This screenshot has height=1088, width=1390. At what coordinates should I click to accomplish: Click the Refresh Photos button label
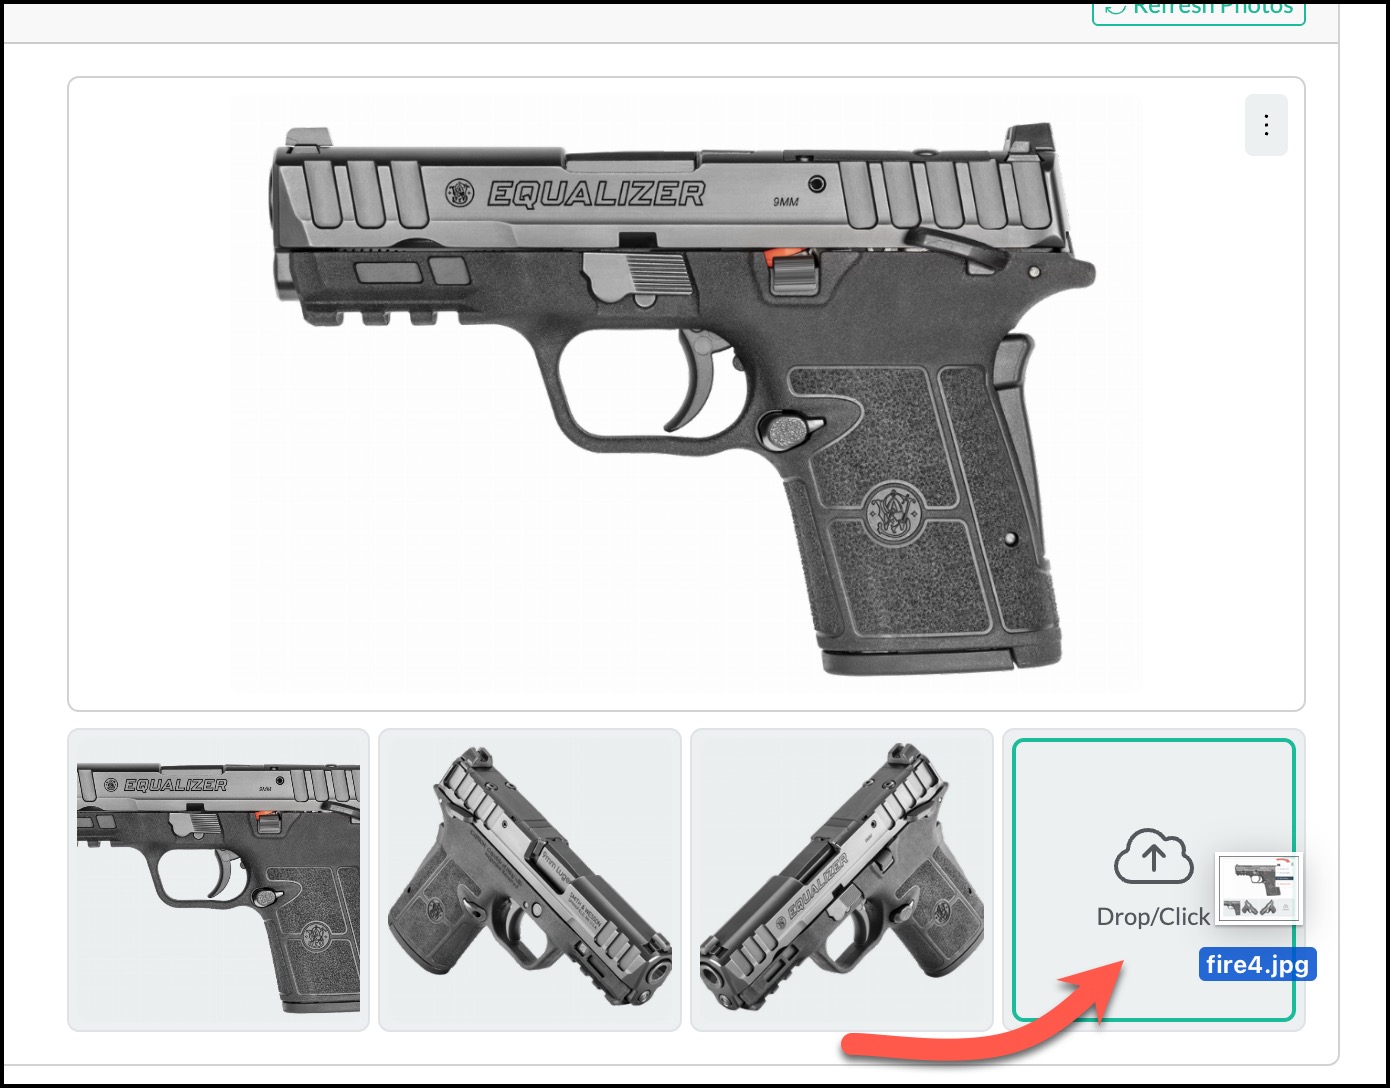[1212, 7]
